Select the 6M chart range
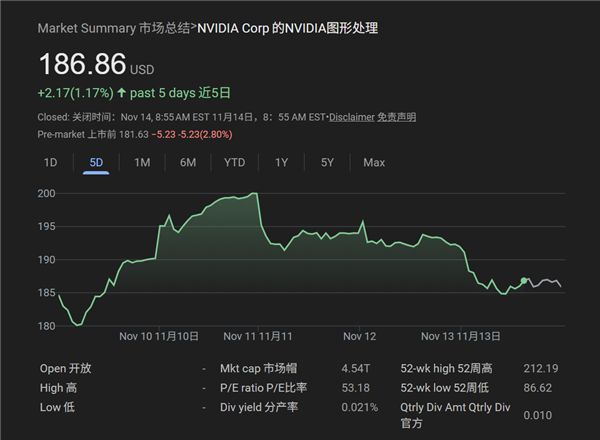The image size is (600, 440). click(188, 162)
